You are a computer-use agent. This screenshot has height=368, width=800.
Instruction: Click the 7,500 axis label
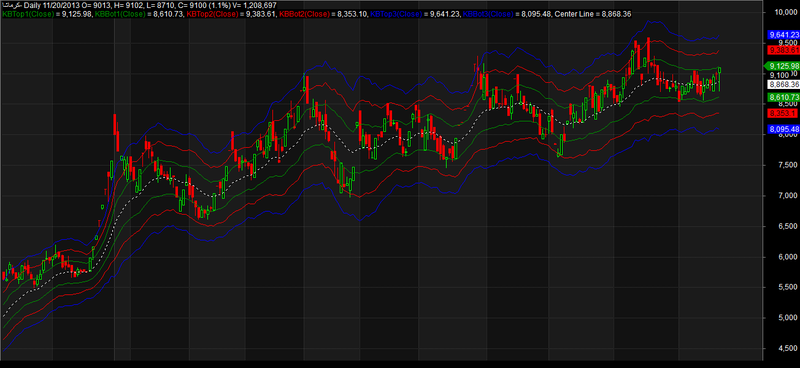pos(788,165)
